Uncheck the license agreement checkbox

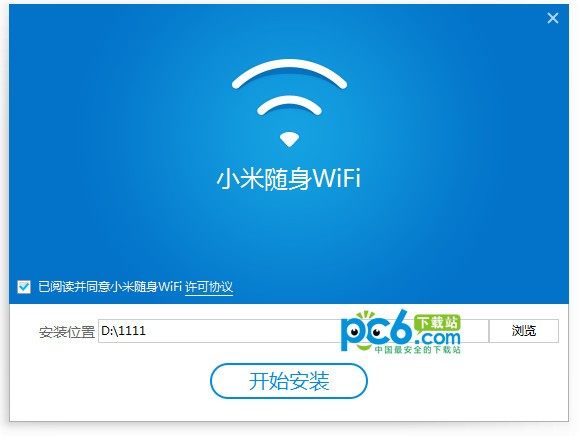(x=24, y=287)
